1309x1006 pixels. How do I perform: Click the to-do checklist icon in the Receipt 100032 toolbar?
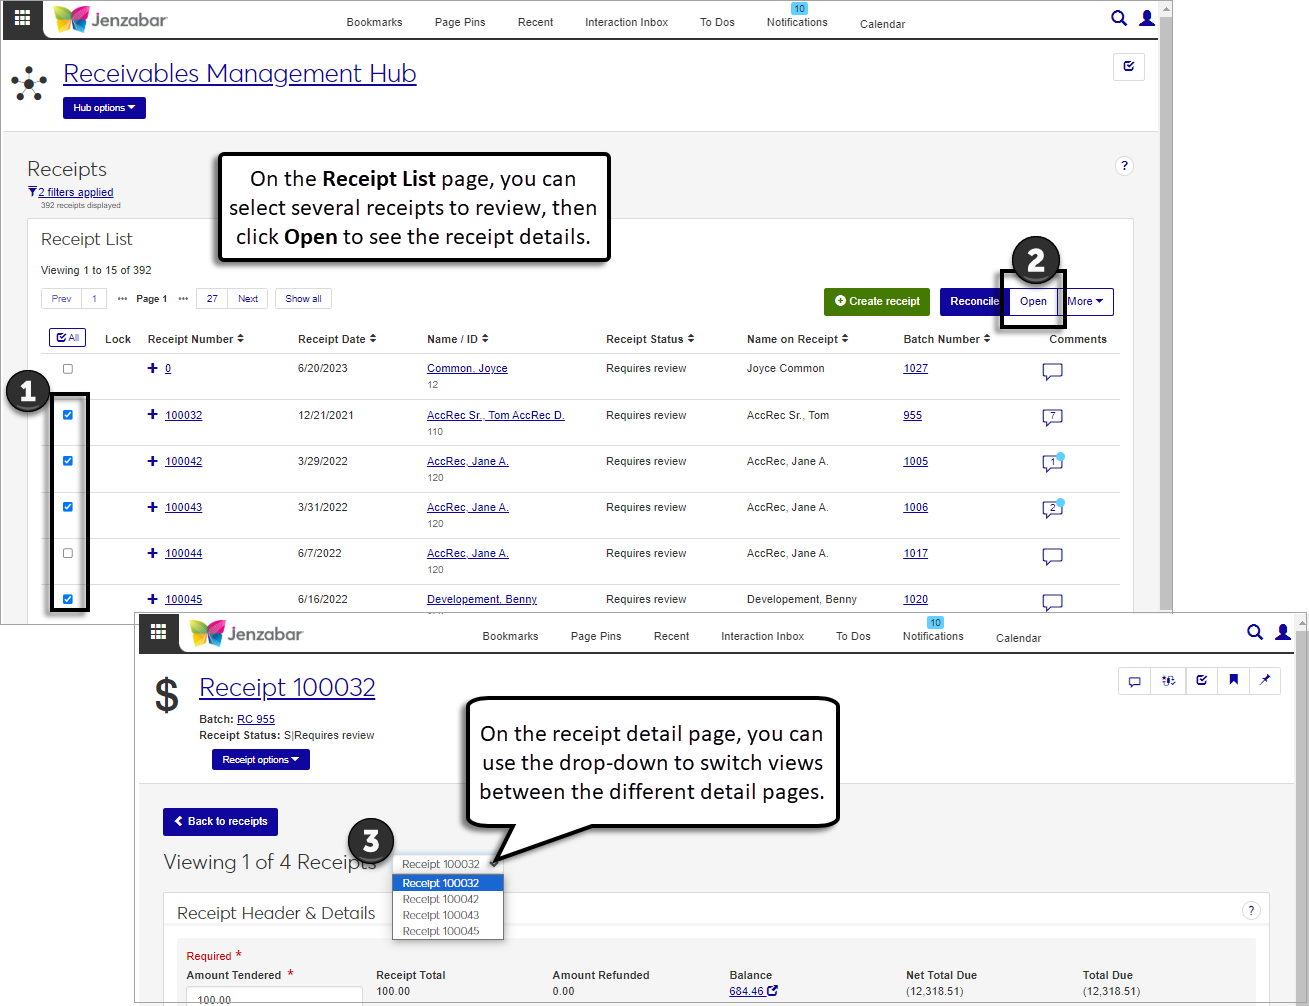point(1201,681)
